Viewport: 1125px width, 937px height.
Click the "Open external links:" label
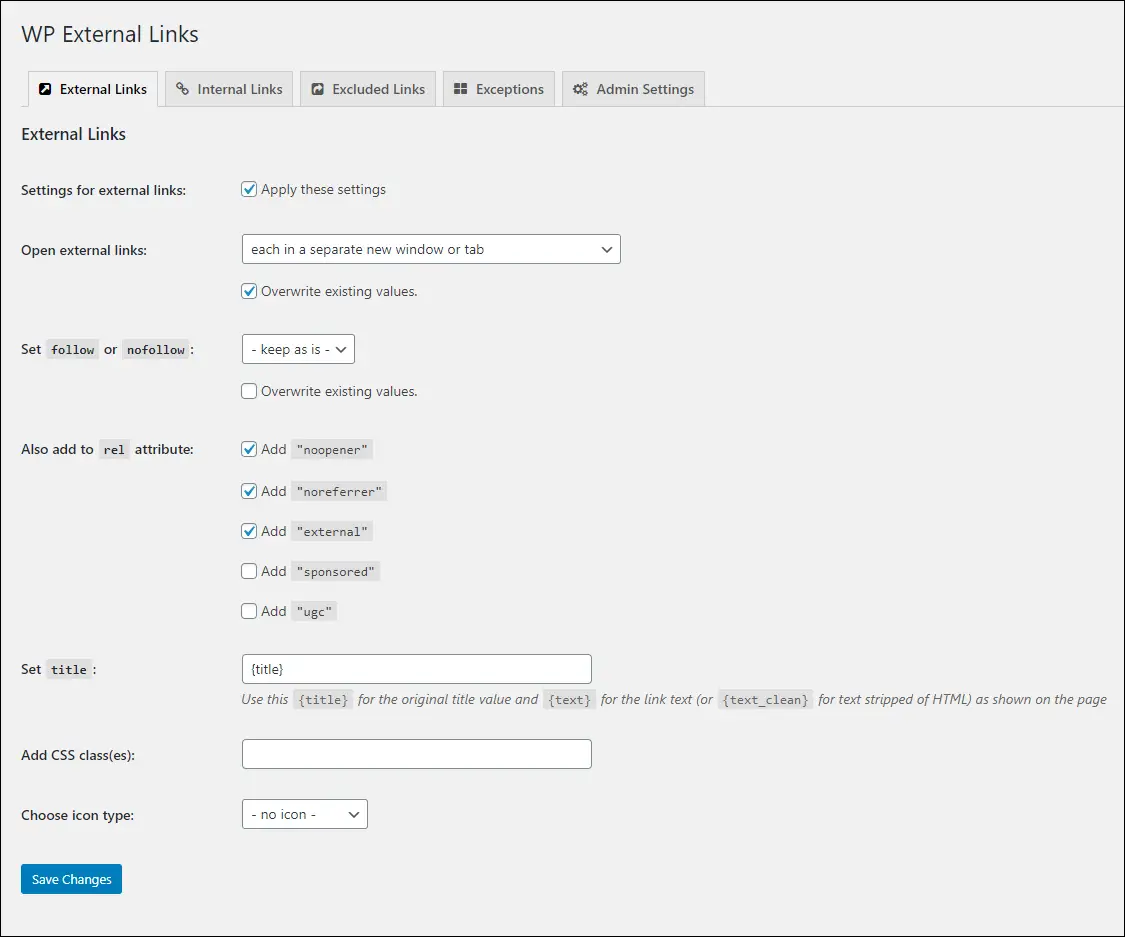(x=84, y=250)
